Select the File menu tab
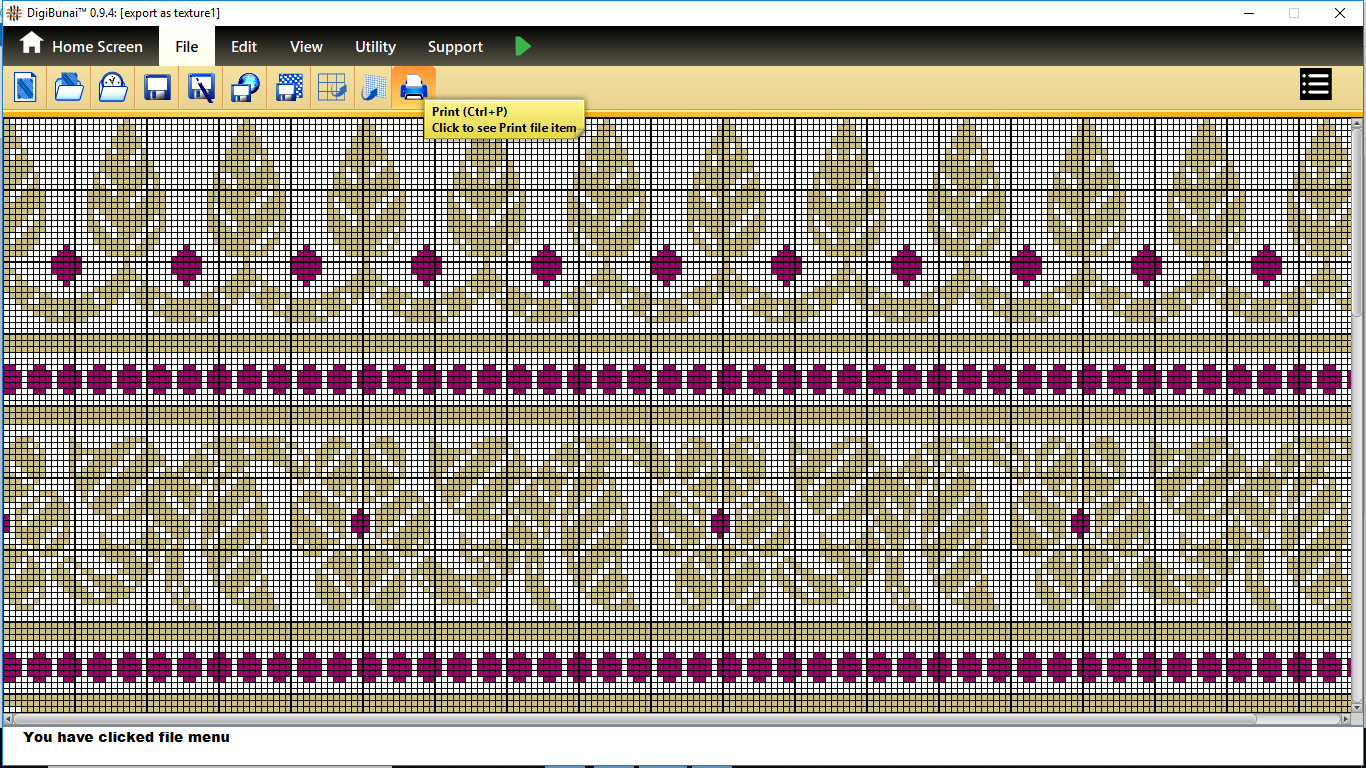The width and height of the screenshot is (1366, 768). tap(186, 47)
